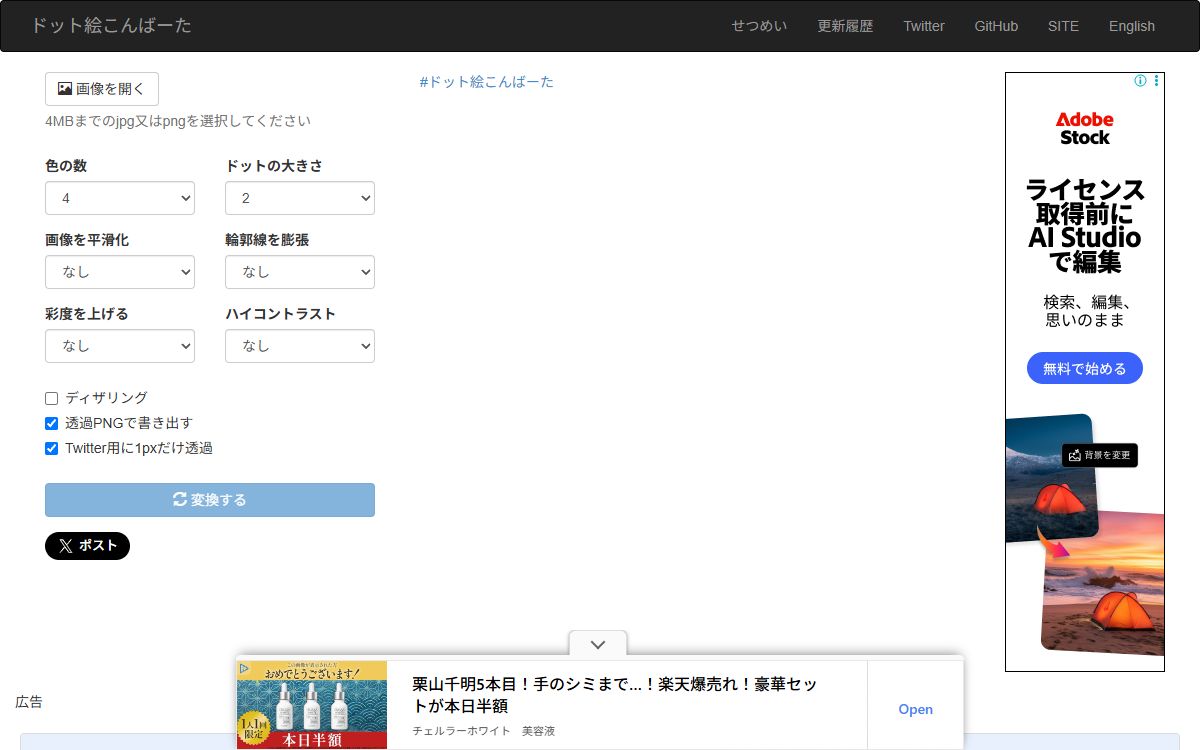The image size is (1200, 750).
Task: Go to 更新履歴 in the navbar
Action: (845, 26)
